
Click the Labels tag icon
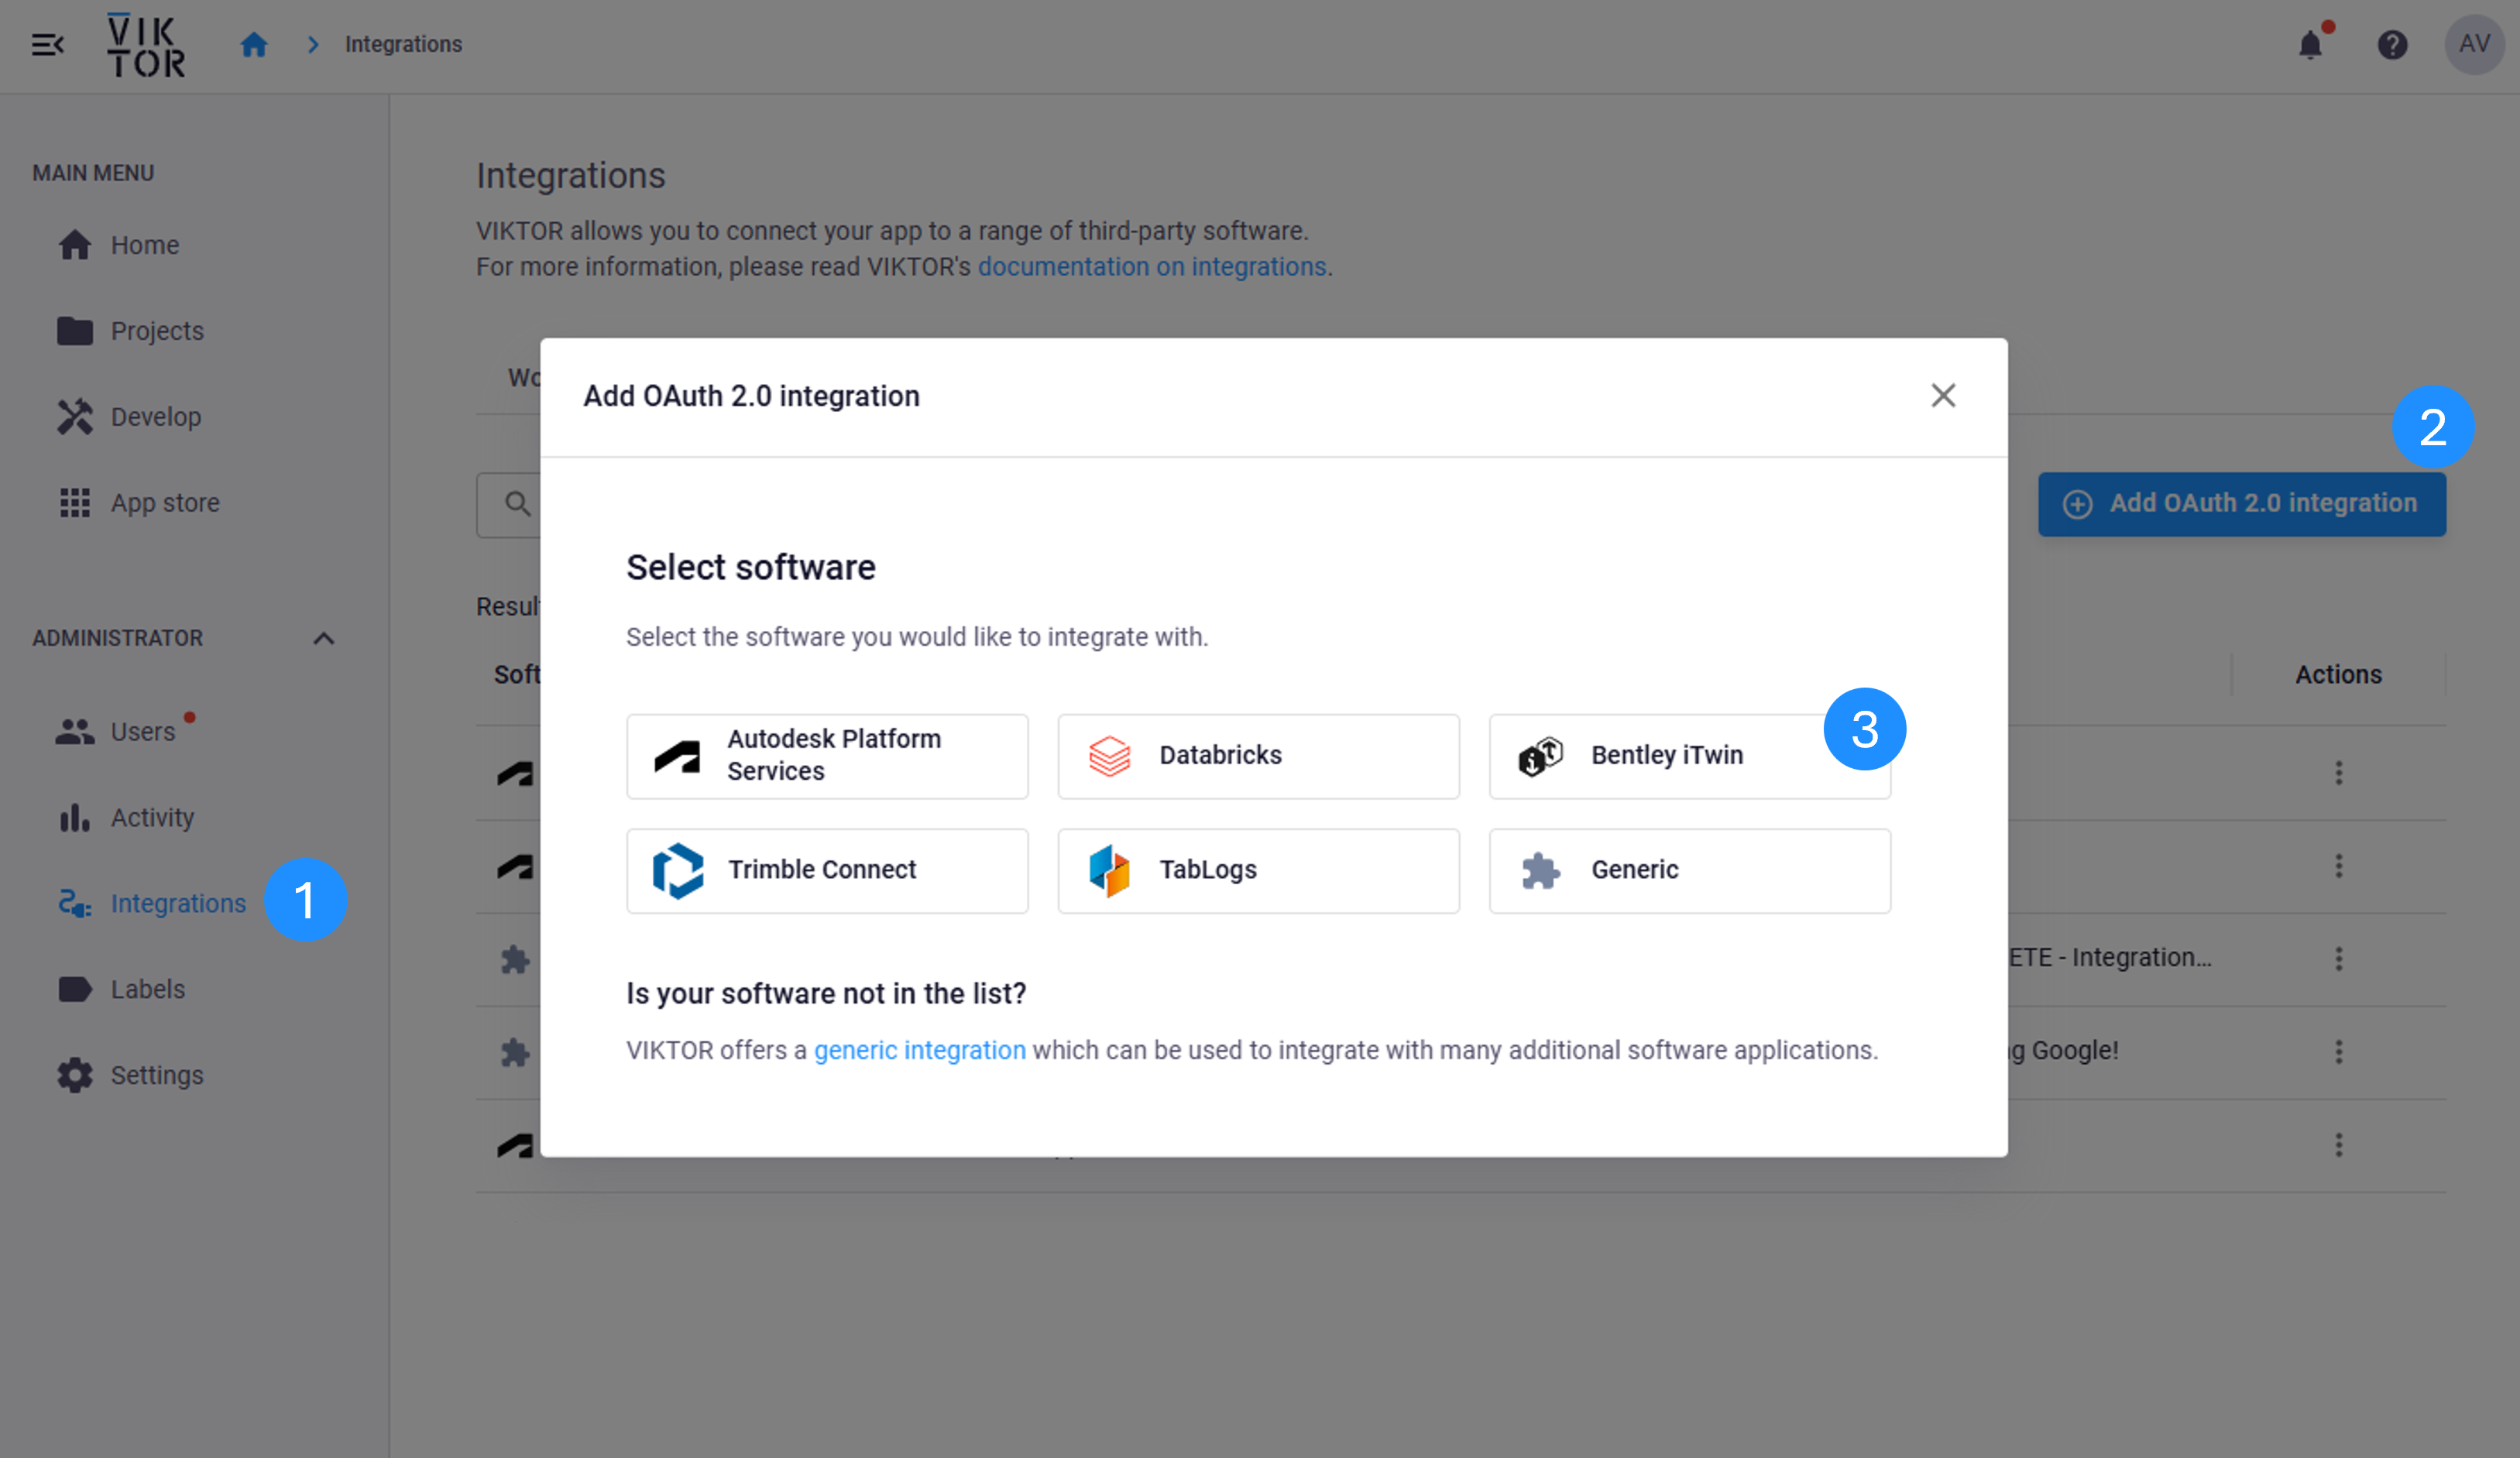(x=75, y=990)
